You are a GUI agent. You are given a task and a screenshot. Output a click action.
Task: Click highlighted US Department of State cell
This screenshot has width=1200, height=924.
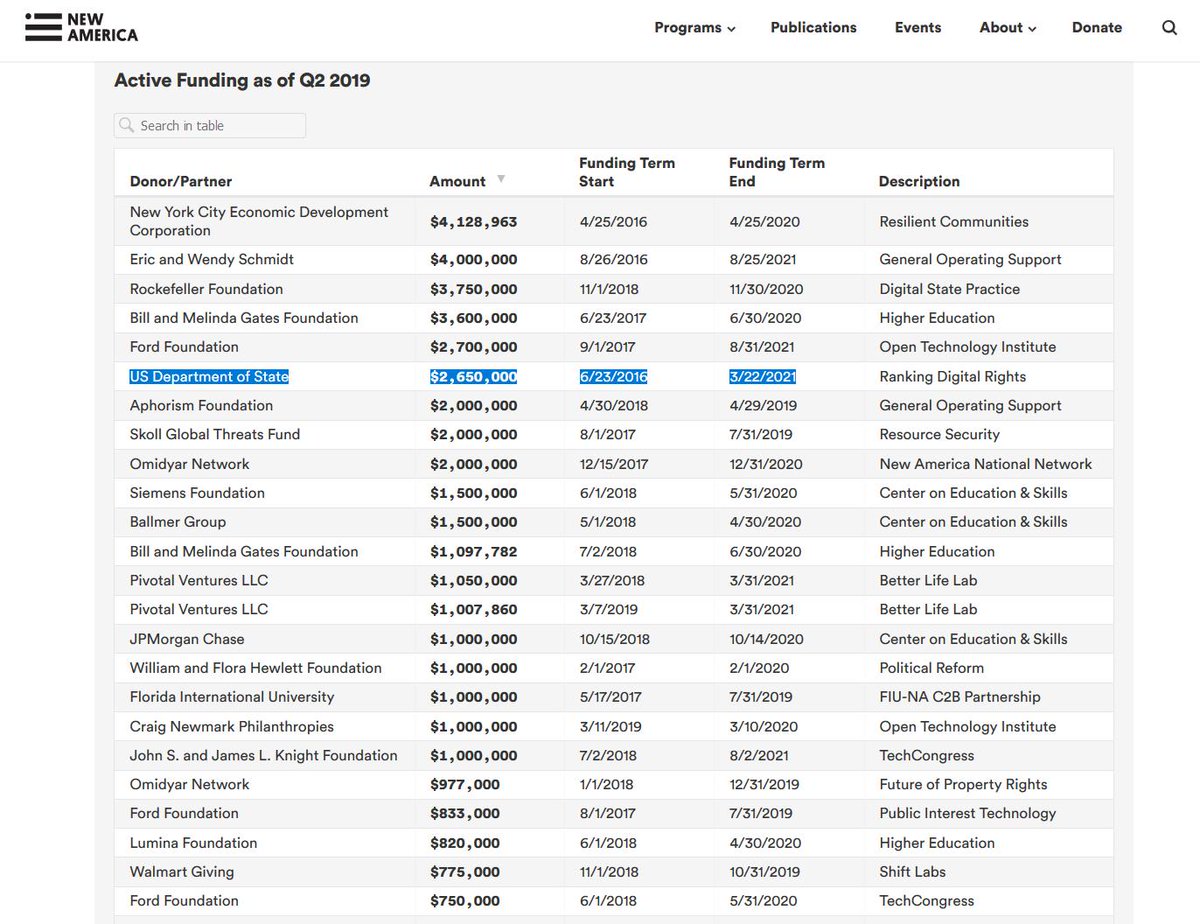[x=209, y=377]
